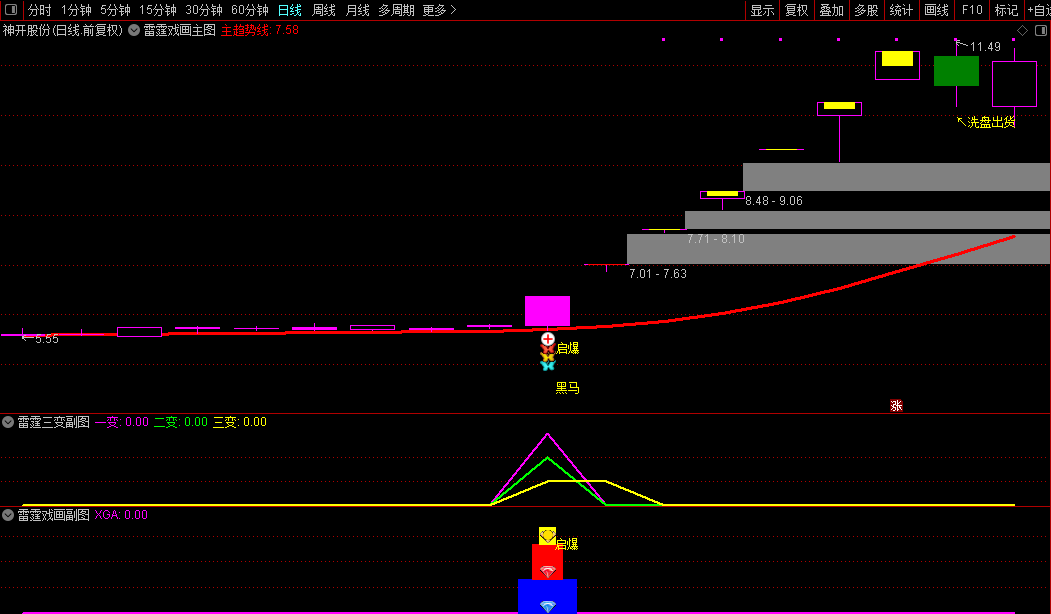
Task: Click the green candlestick near 11.49
Action: pos(956,71)
